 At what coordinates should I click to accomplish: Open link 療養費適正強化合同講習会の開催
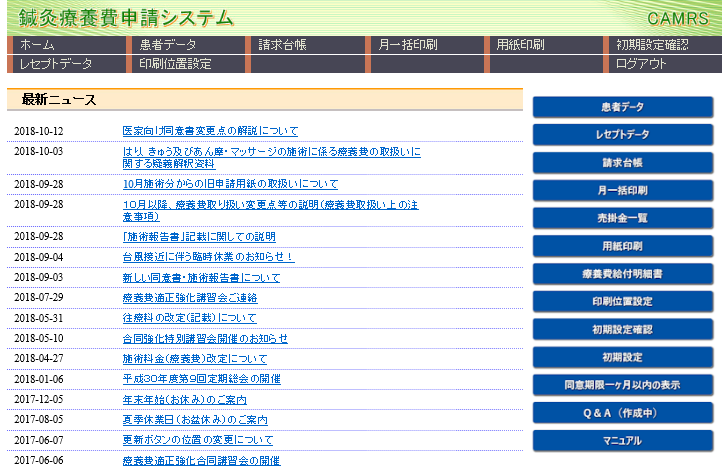[202, 460]
